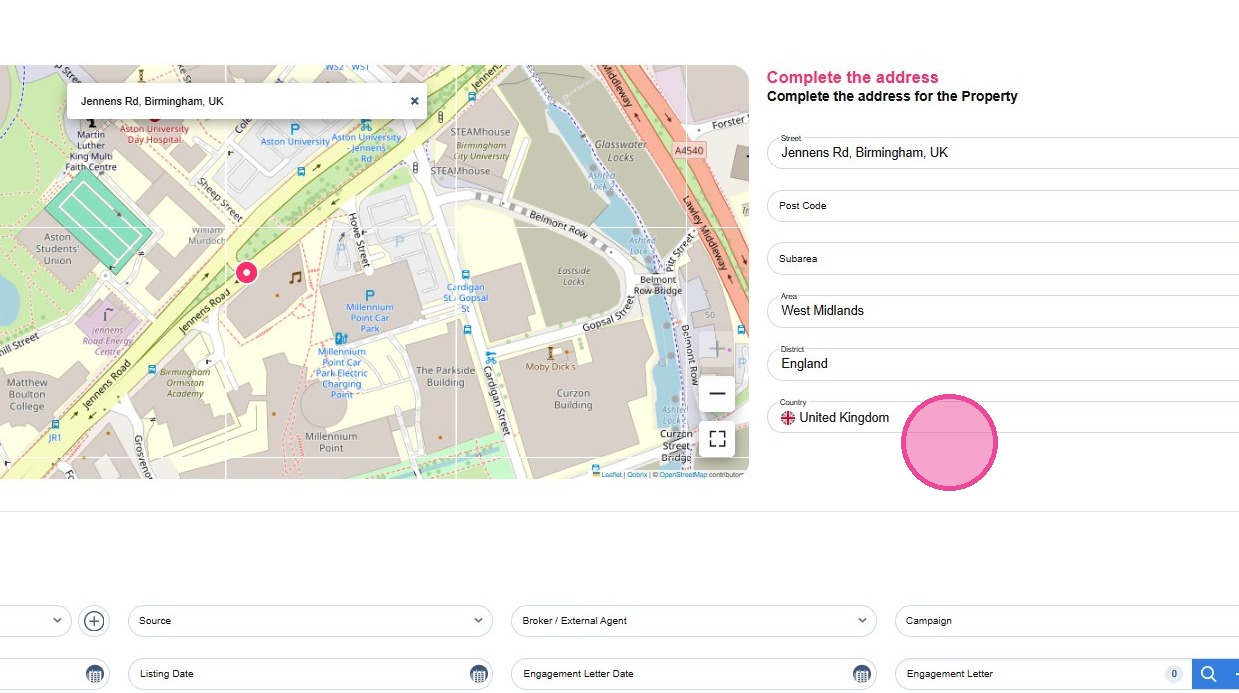Click the UK flag icon in Country field
Image resolution: width=1239 pixels, height=693 pixels.
tap(788, 418)
